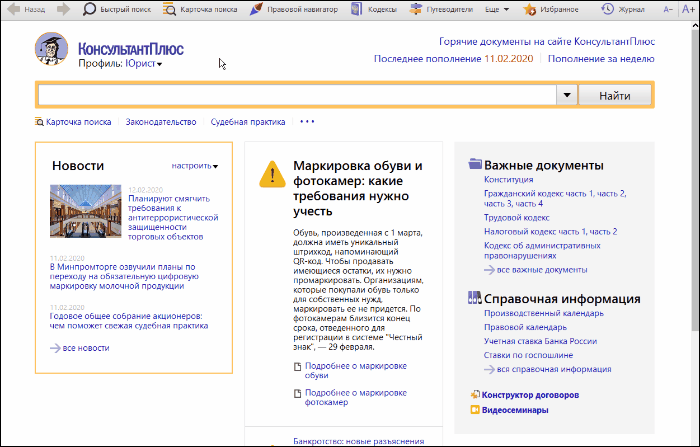Click into the main search field

click(x=297, y=95)
